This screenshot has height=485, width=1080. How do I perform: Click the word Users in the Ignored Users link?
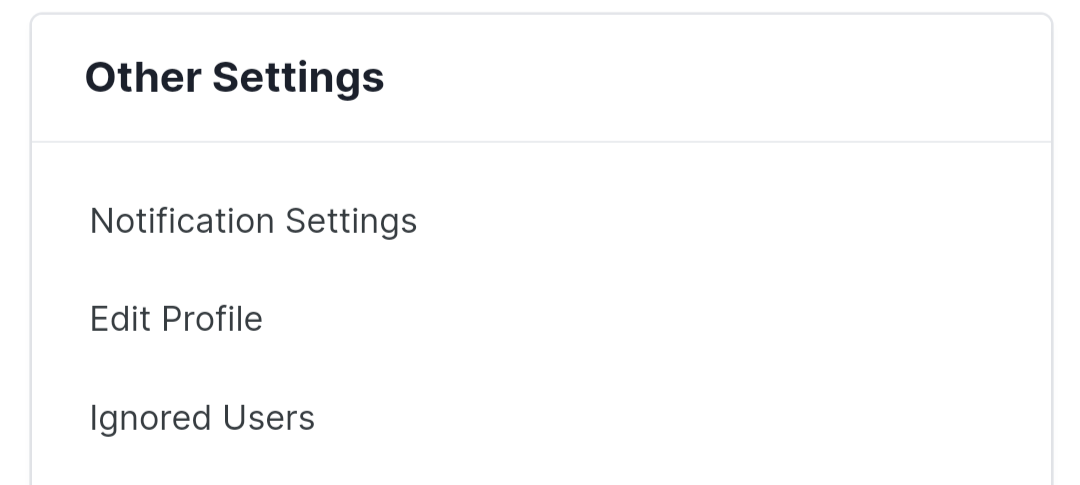269,418
